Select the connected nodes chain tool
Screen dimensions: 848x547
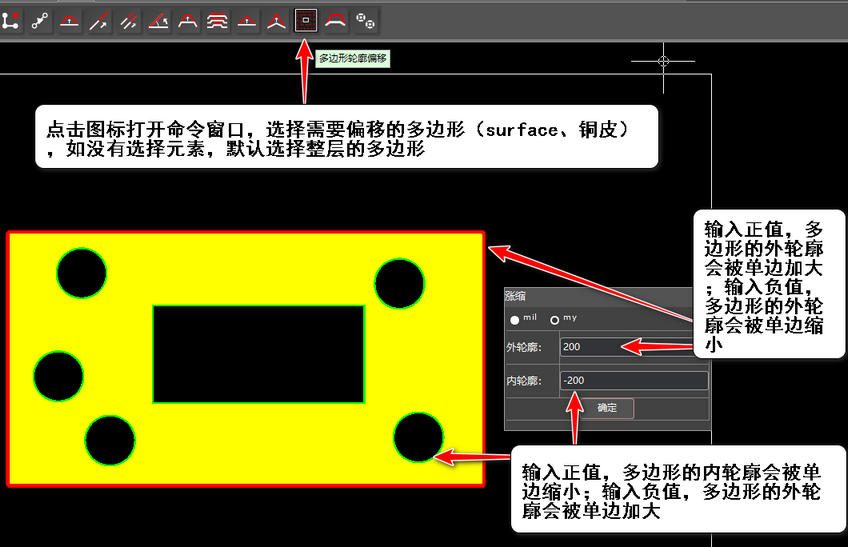[x=40, y=21]
